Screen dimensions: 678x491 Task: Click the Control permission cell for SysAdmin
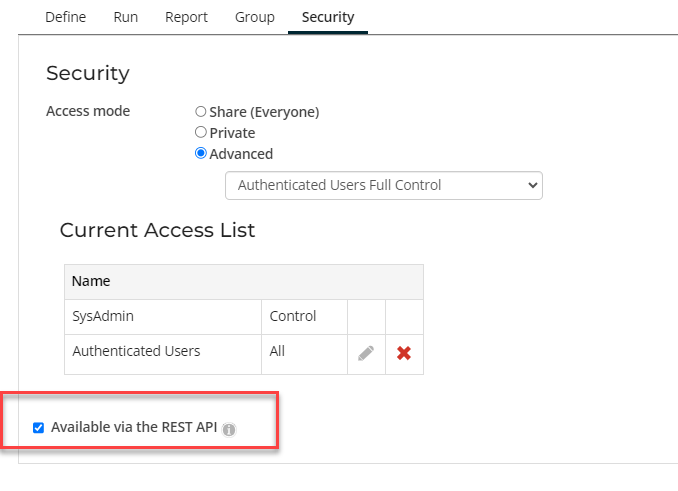[x=293, y=316]
